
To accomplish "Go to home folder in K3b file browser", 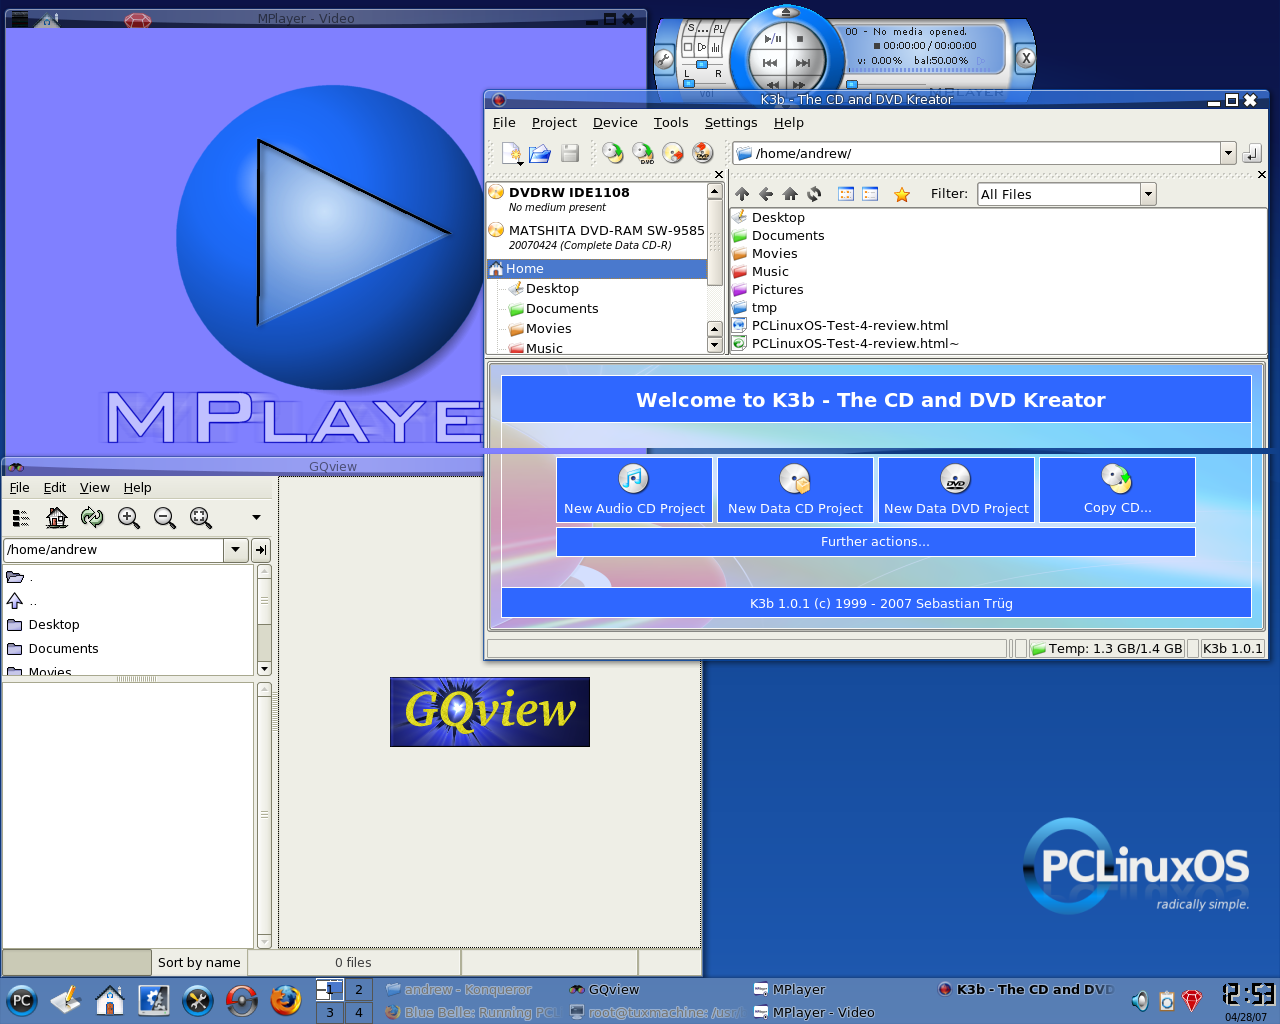I will coord(790,194).
